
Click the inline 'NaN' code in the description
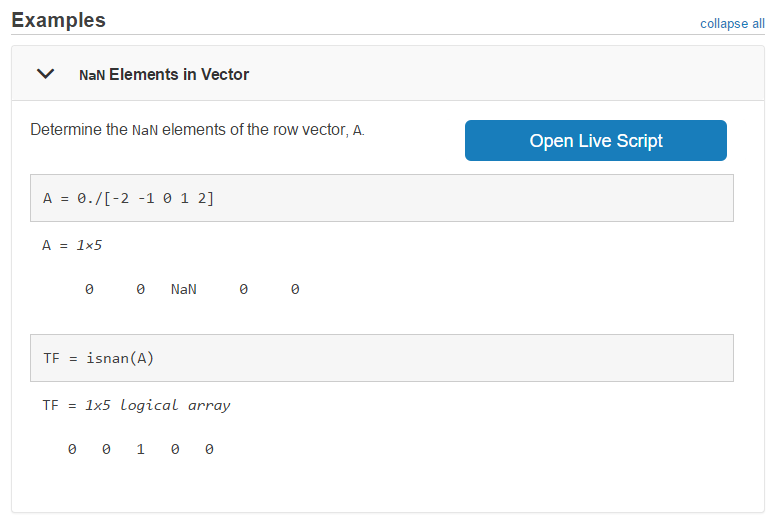pos(145,130)
